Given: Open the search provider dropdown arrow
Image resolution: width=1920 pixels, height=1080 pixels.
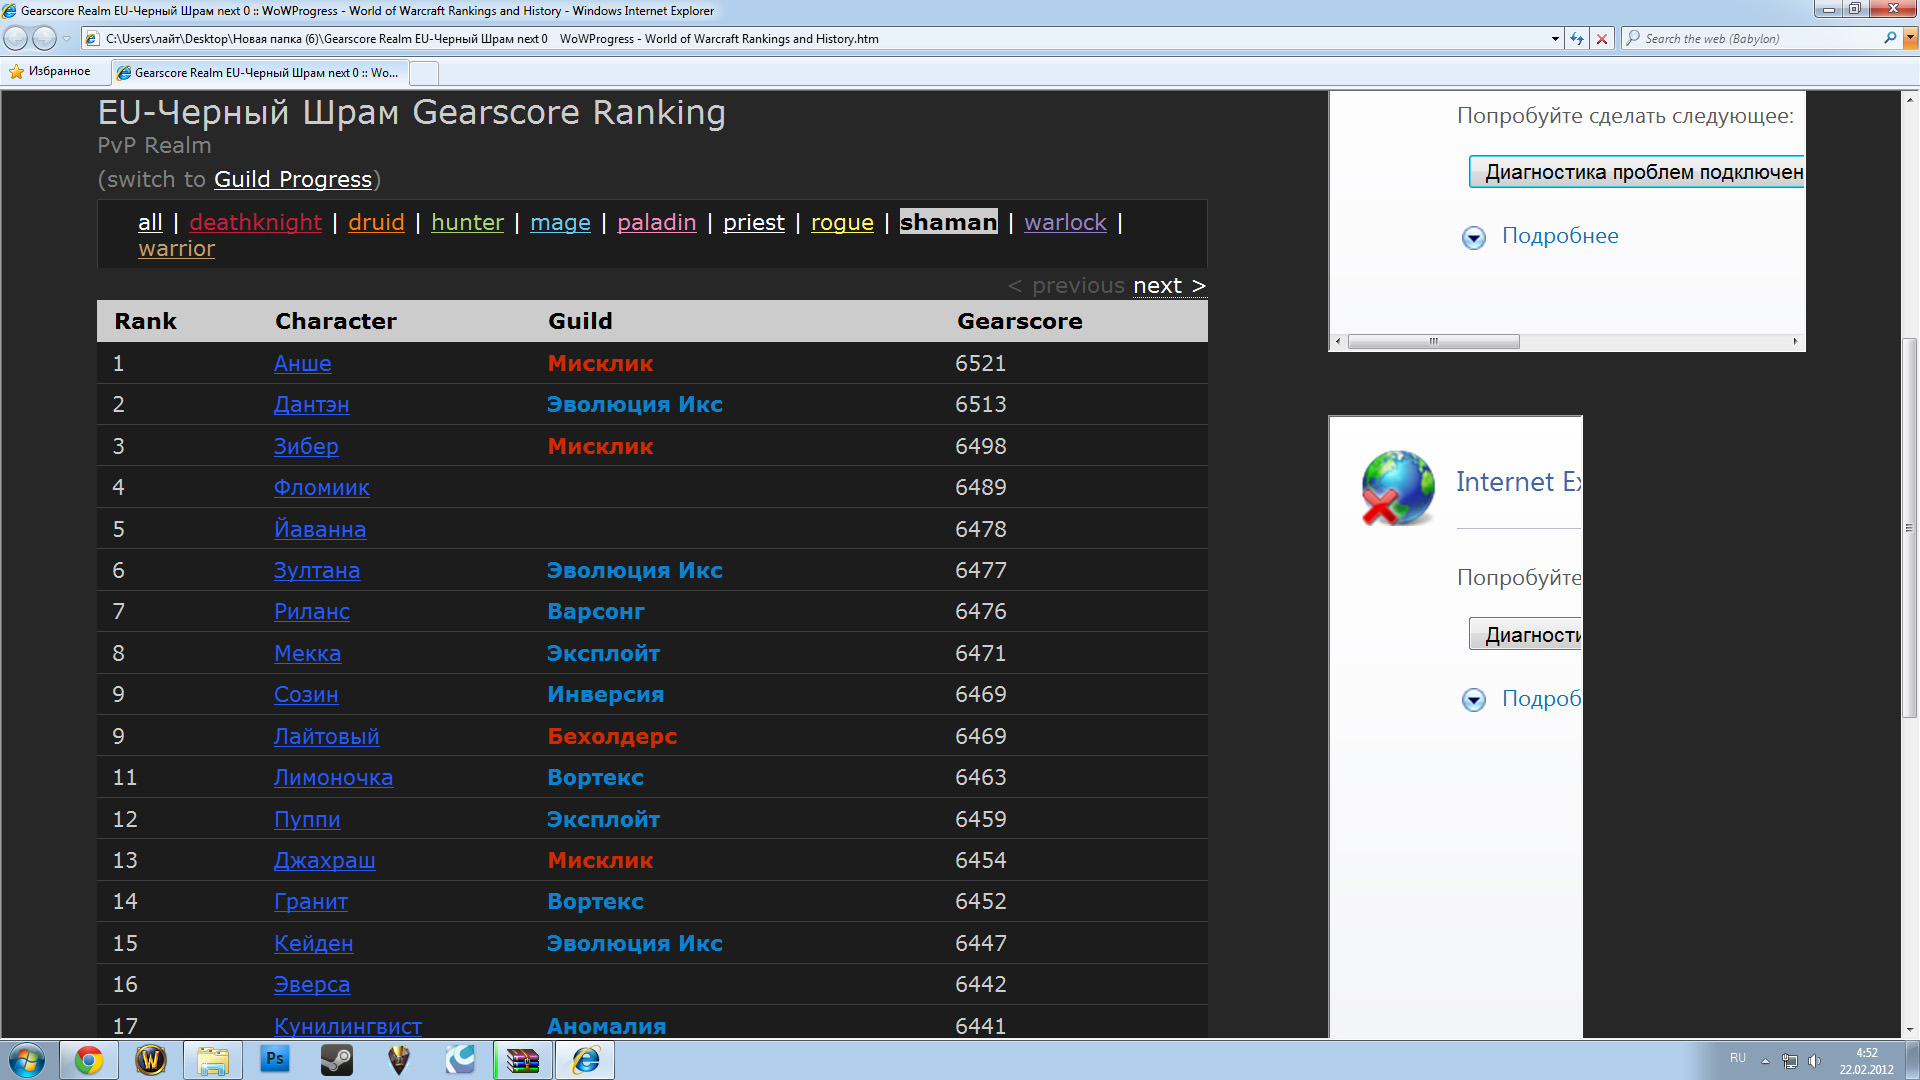Looking at the screenshot, I should 1910,38.
